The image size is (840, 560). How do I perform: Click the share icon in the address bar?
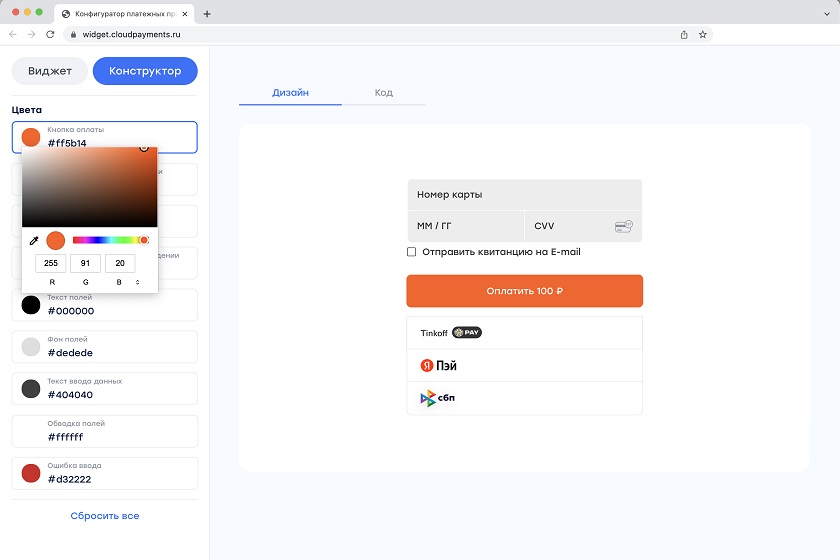(x=684, y=34)
